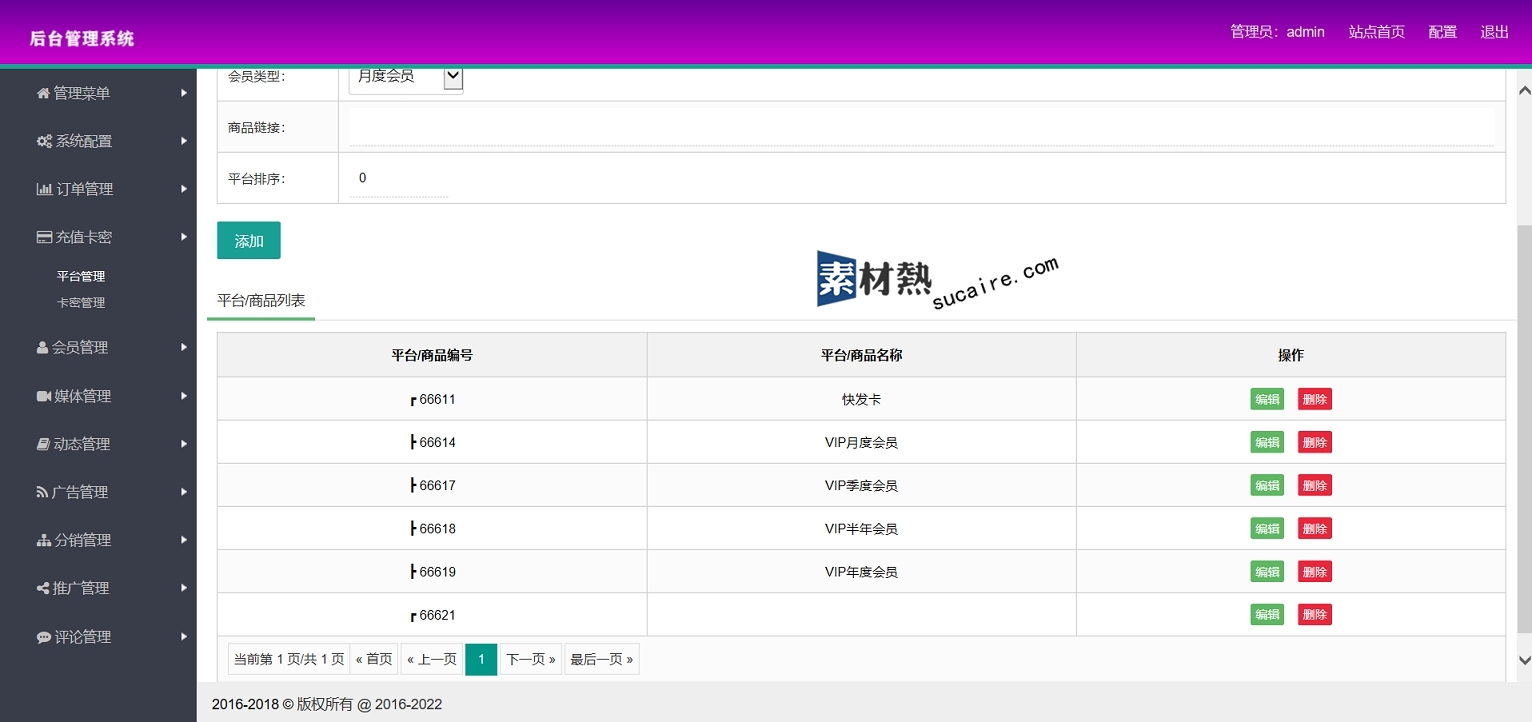Click 配置 link in header
Screen dimensions: 1532x722
[1443, 32]
